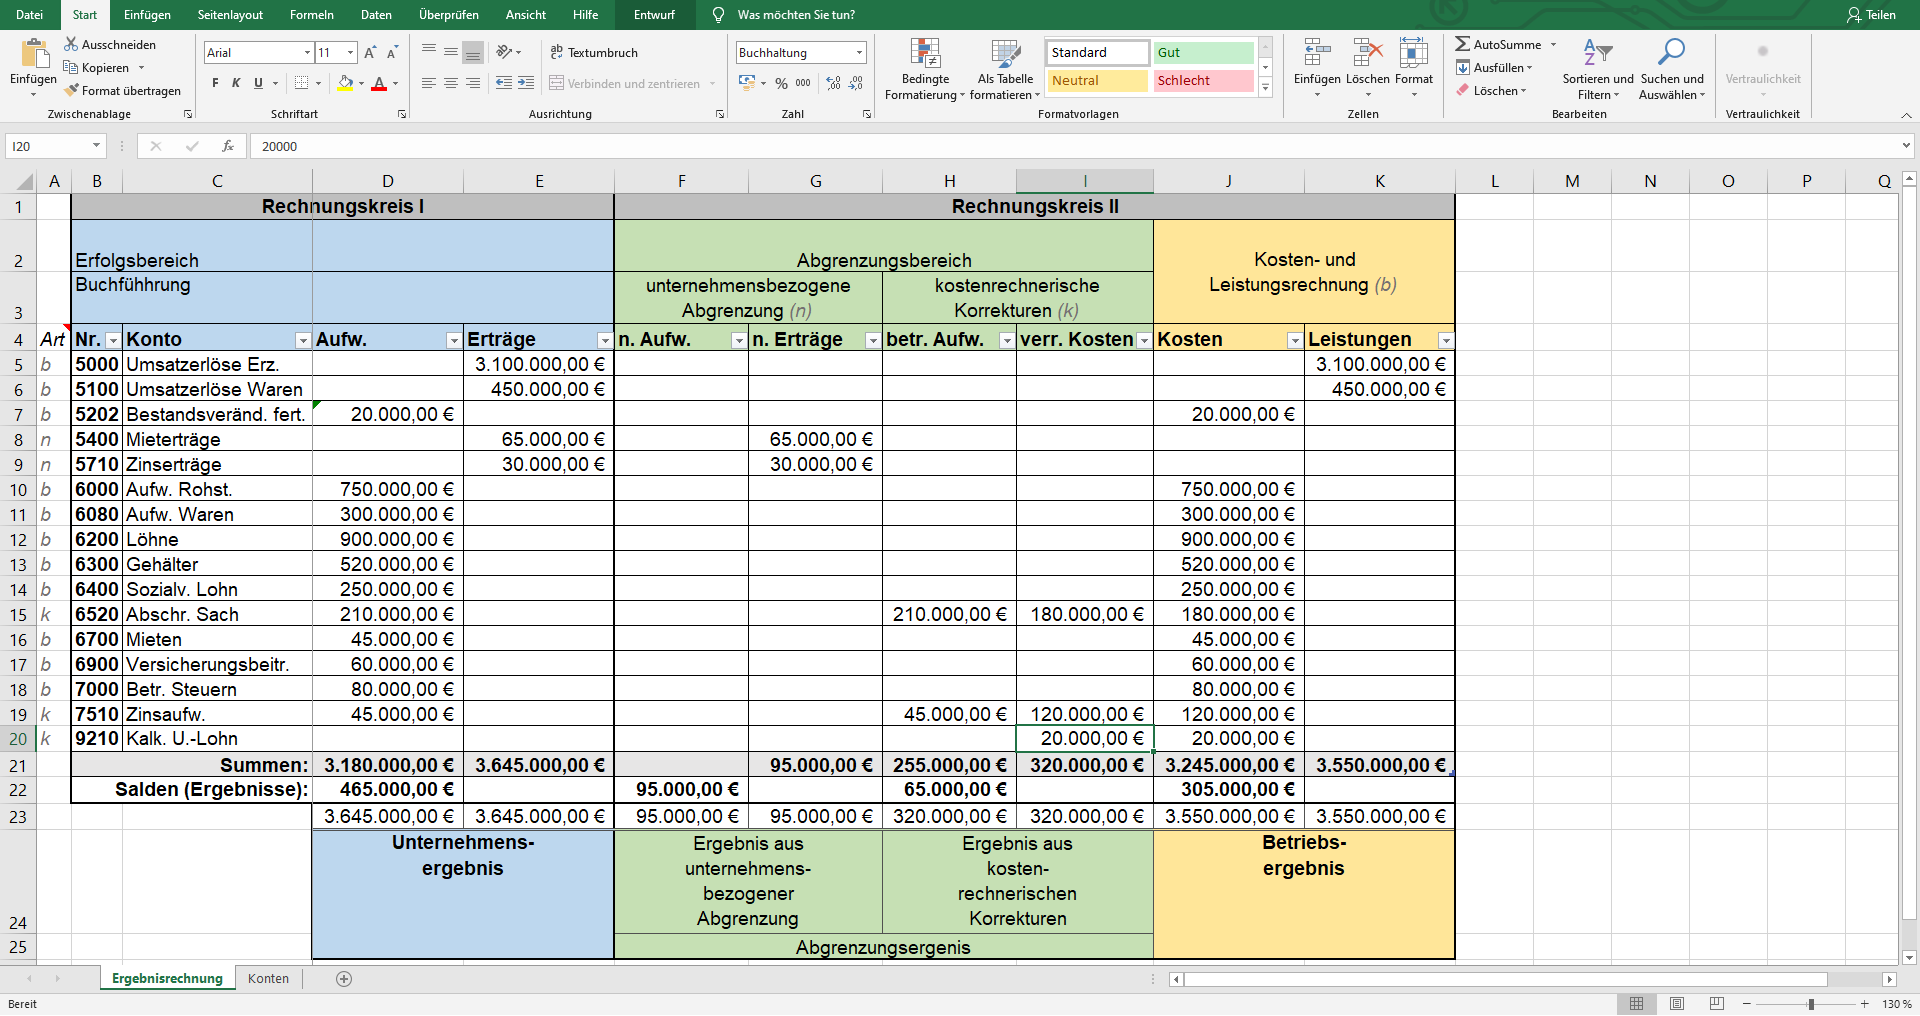Open the font name Arial dropdown
The width and height of the screenshot is (1920, 1016).
point(307,53)
